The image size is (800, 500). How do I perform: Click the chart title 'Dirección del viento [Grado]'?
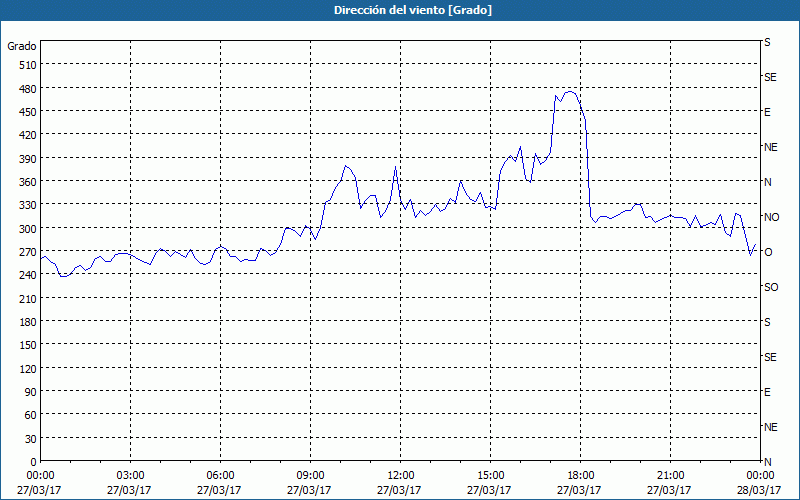[x=412, y=10]
